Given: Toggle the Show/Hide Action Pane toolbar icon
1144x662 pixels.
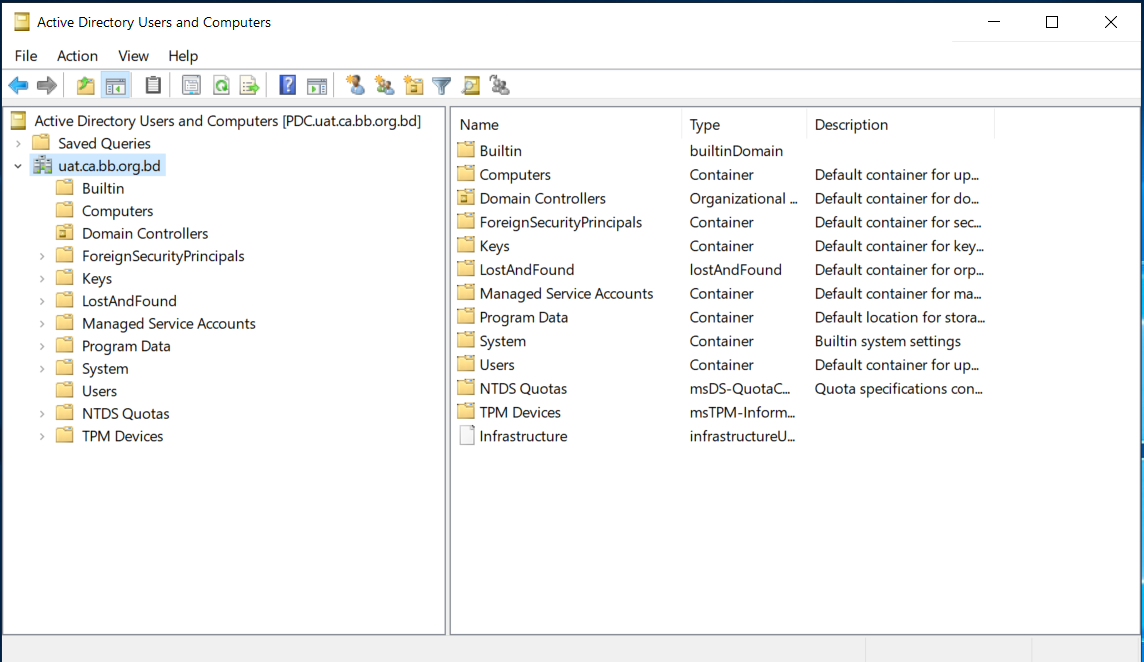Looking at the screenshot, I should 317,85.
